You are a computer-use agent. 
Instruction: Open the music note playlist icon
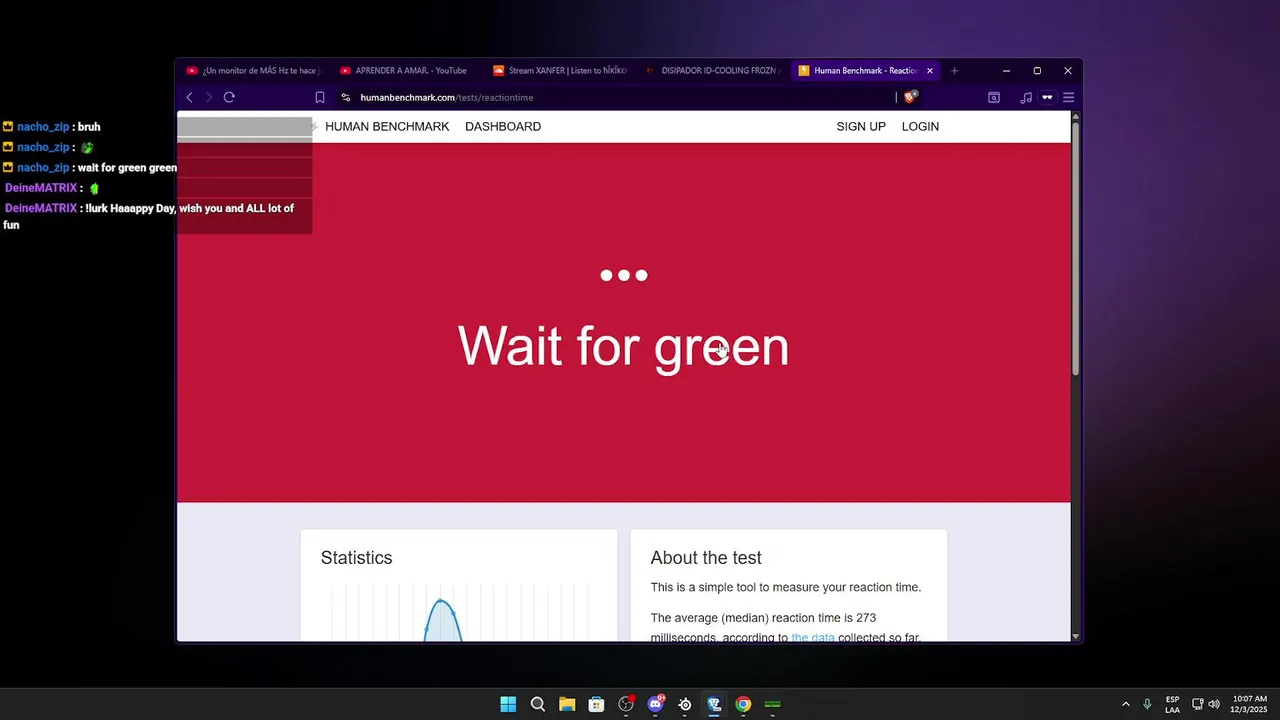(x=1026, y=97)
